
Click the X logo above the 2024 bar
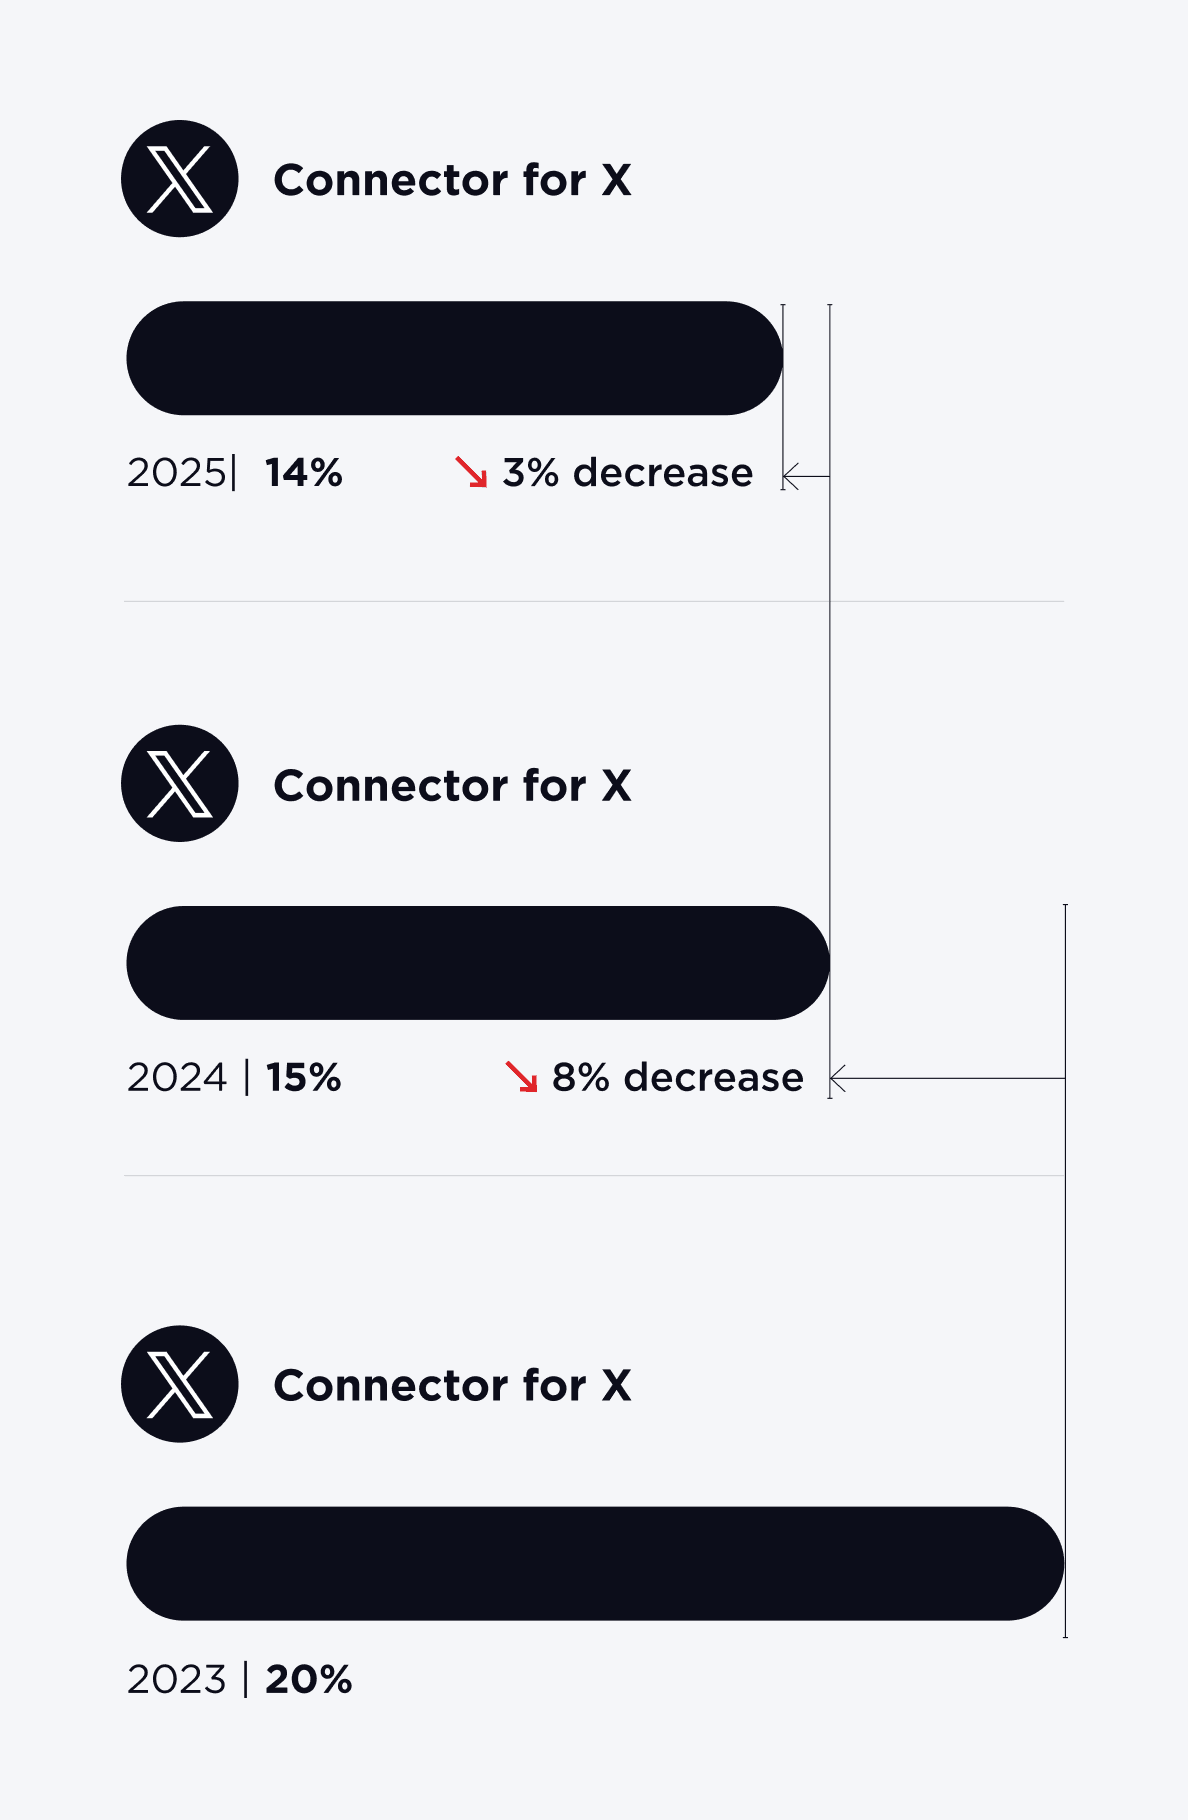[180, 784]
